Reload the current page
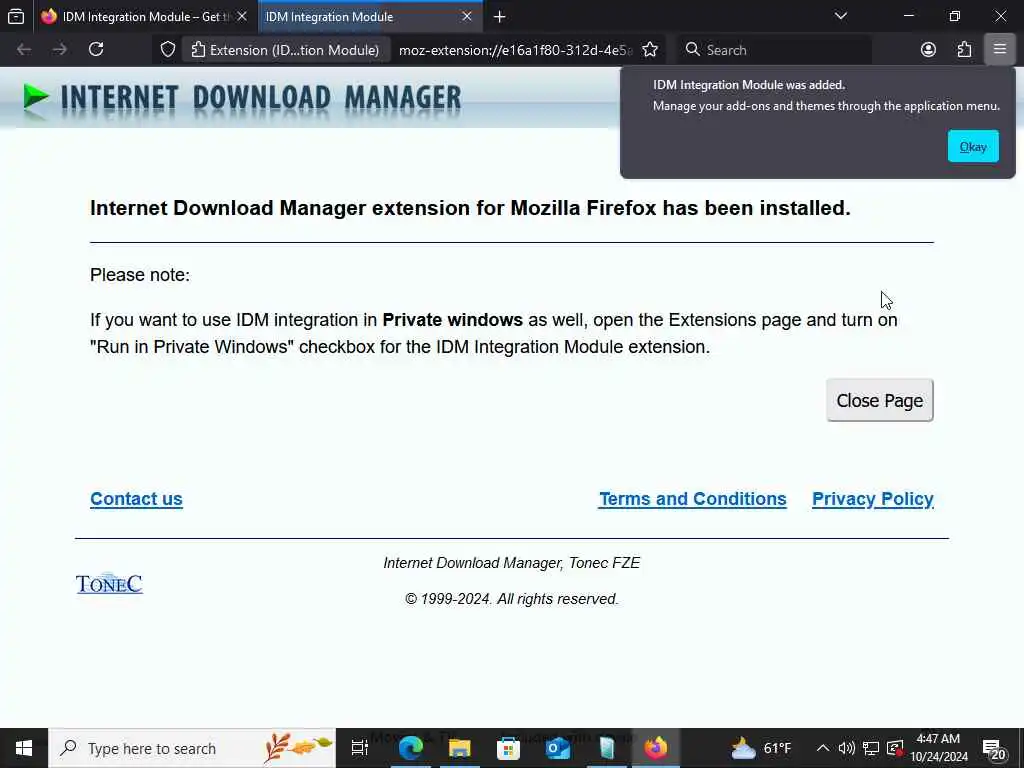 (96, 50)
